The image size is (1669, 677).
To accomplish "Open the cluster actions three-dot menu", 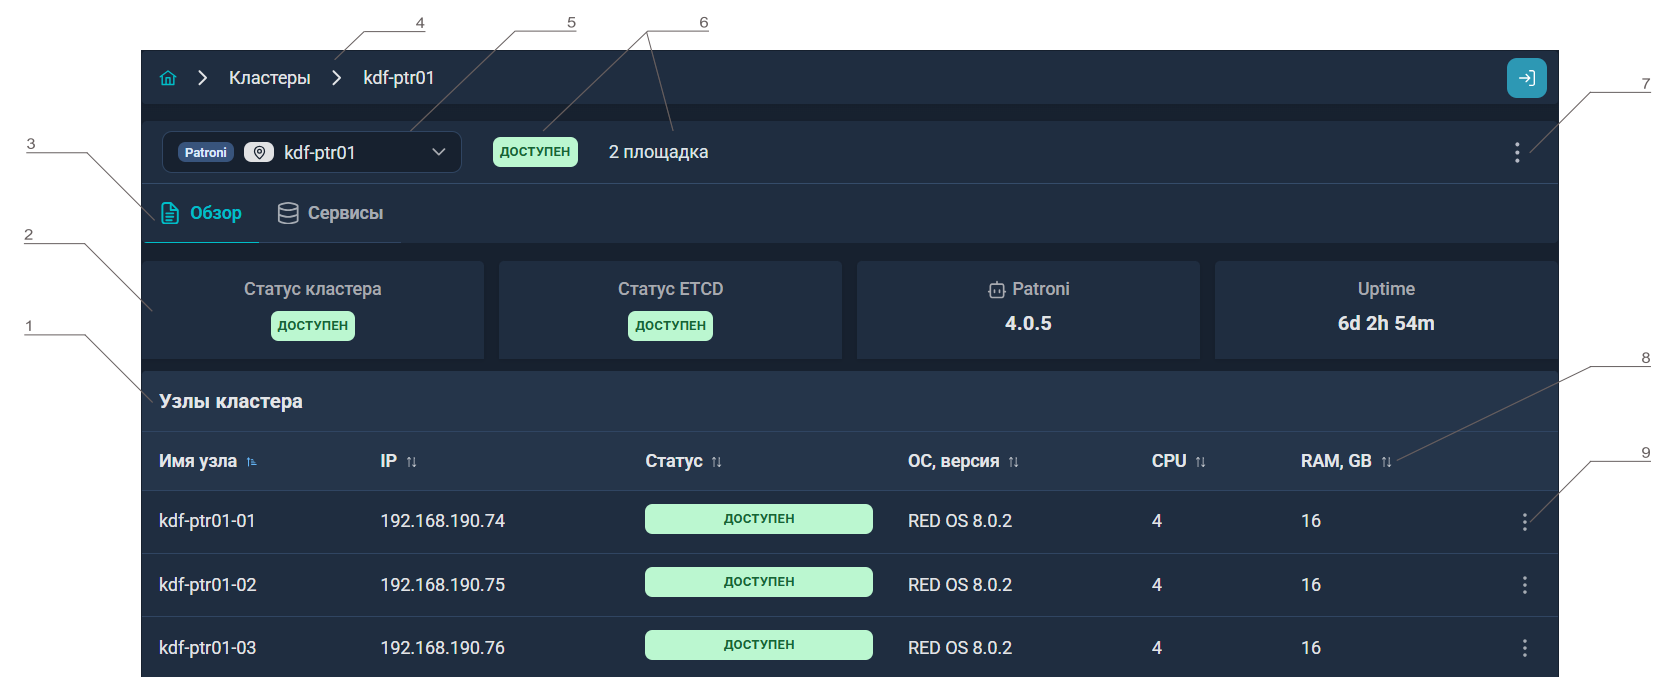I will (1517, 152).
